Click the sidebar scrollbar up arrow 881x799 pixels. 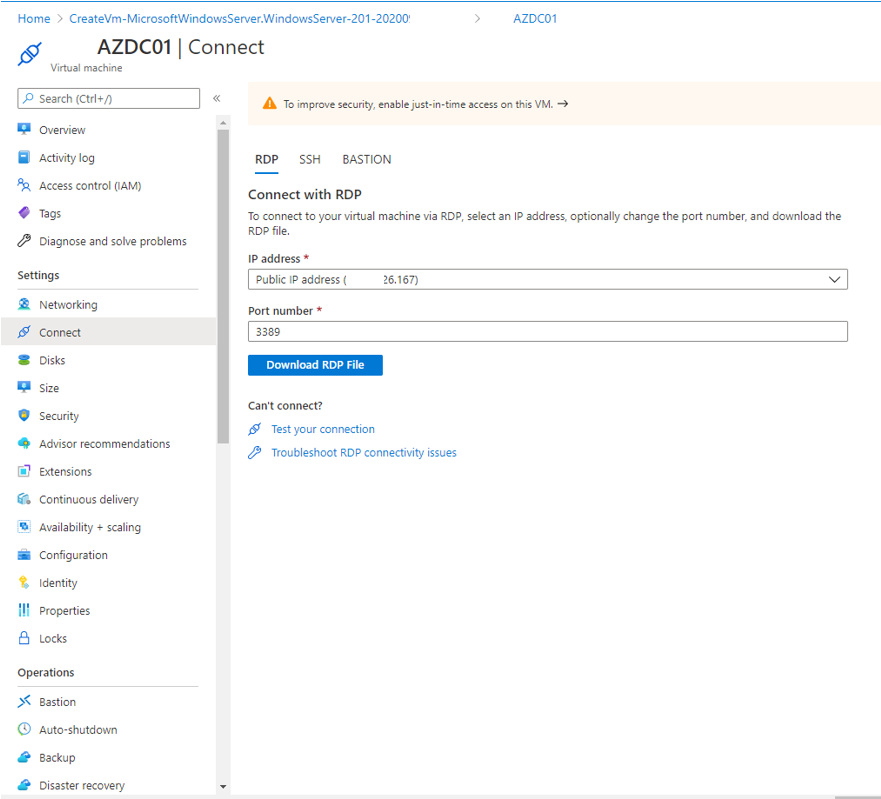(x=223, y=122)
